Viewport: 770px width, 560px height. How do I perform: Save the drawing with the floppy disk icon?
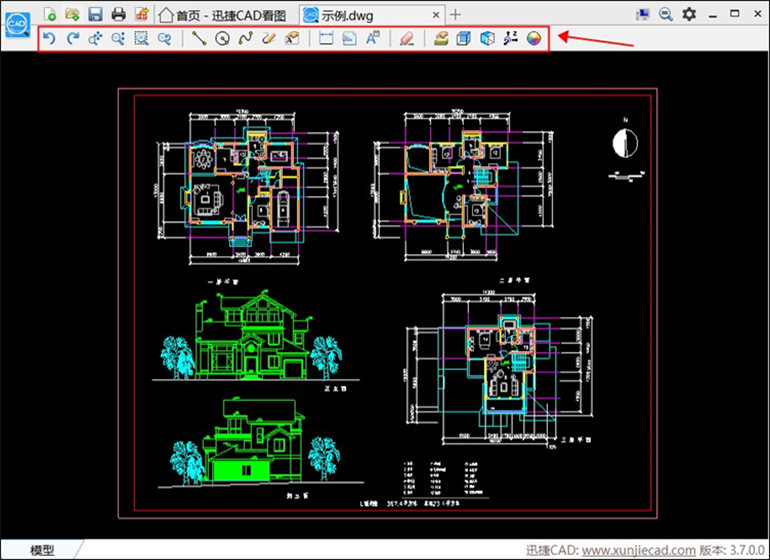click(95, 14)
